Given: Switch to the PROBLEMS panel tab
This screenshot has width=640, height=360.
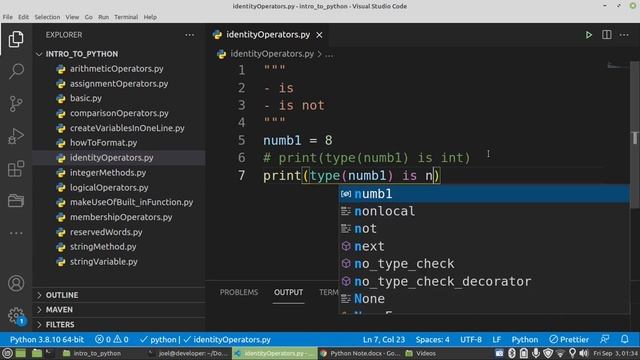Looking at the screenshot, I should coord(239,292).
